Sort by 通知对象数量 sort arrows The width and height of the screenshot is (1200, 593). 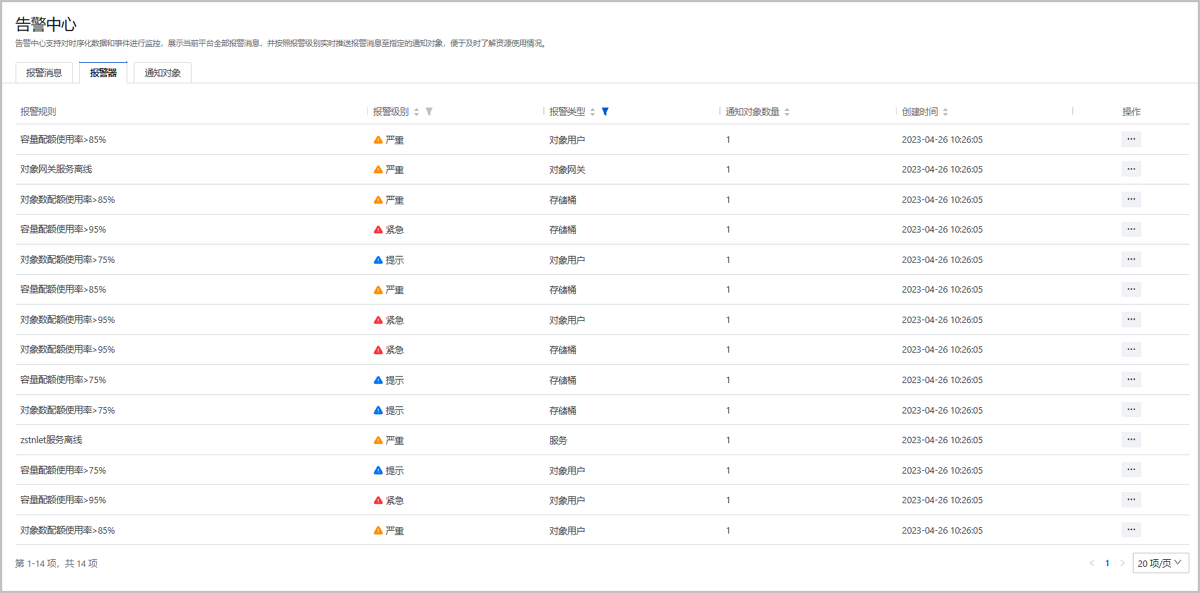point(787,112)
